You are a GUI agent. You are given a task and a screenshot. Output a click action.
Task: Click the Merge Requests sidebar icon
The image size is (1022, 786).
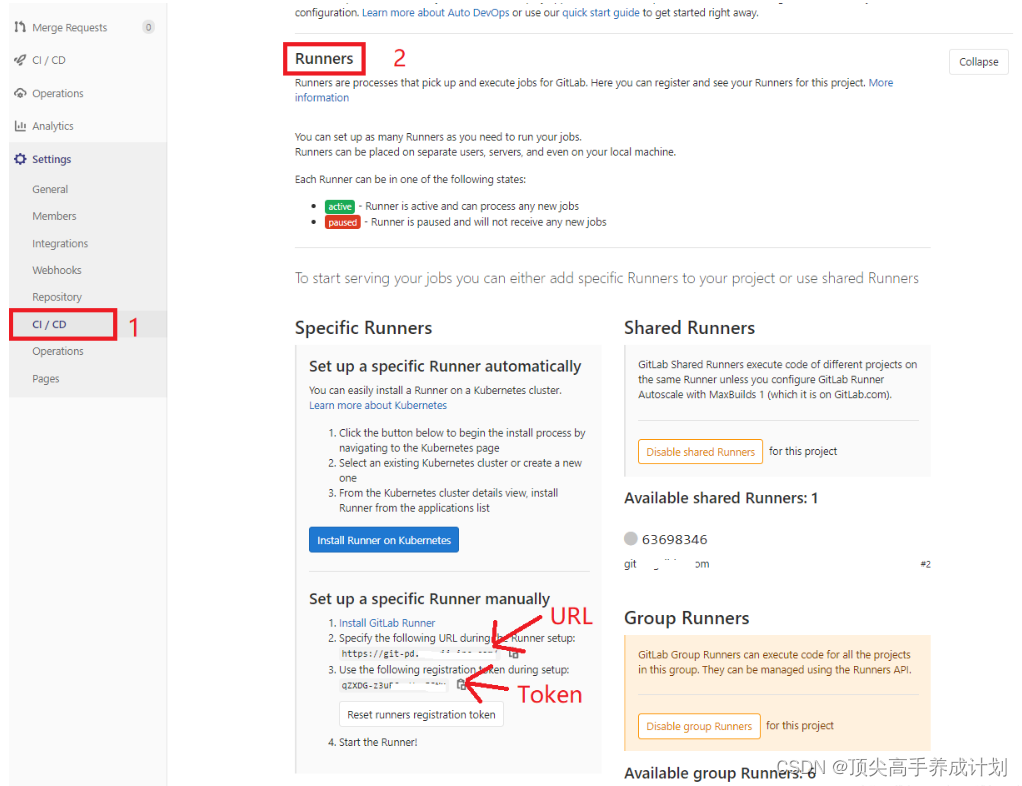pos(20,27)
